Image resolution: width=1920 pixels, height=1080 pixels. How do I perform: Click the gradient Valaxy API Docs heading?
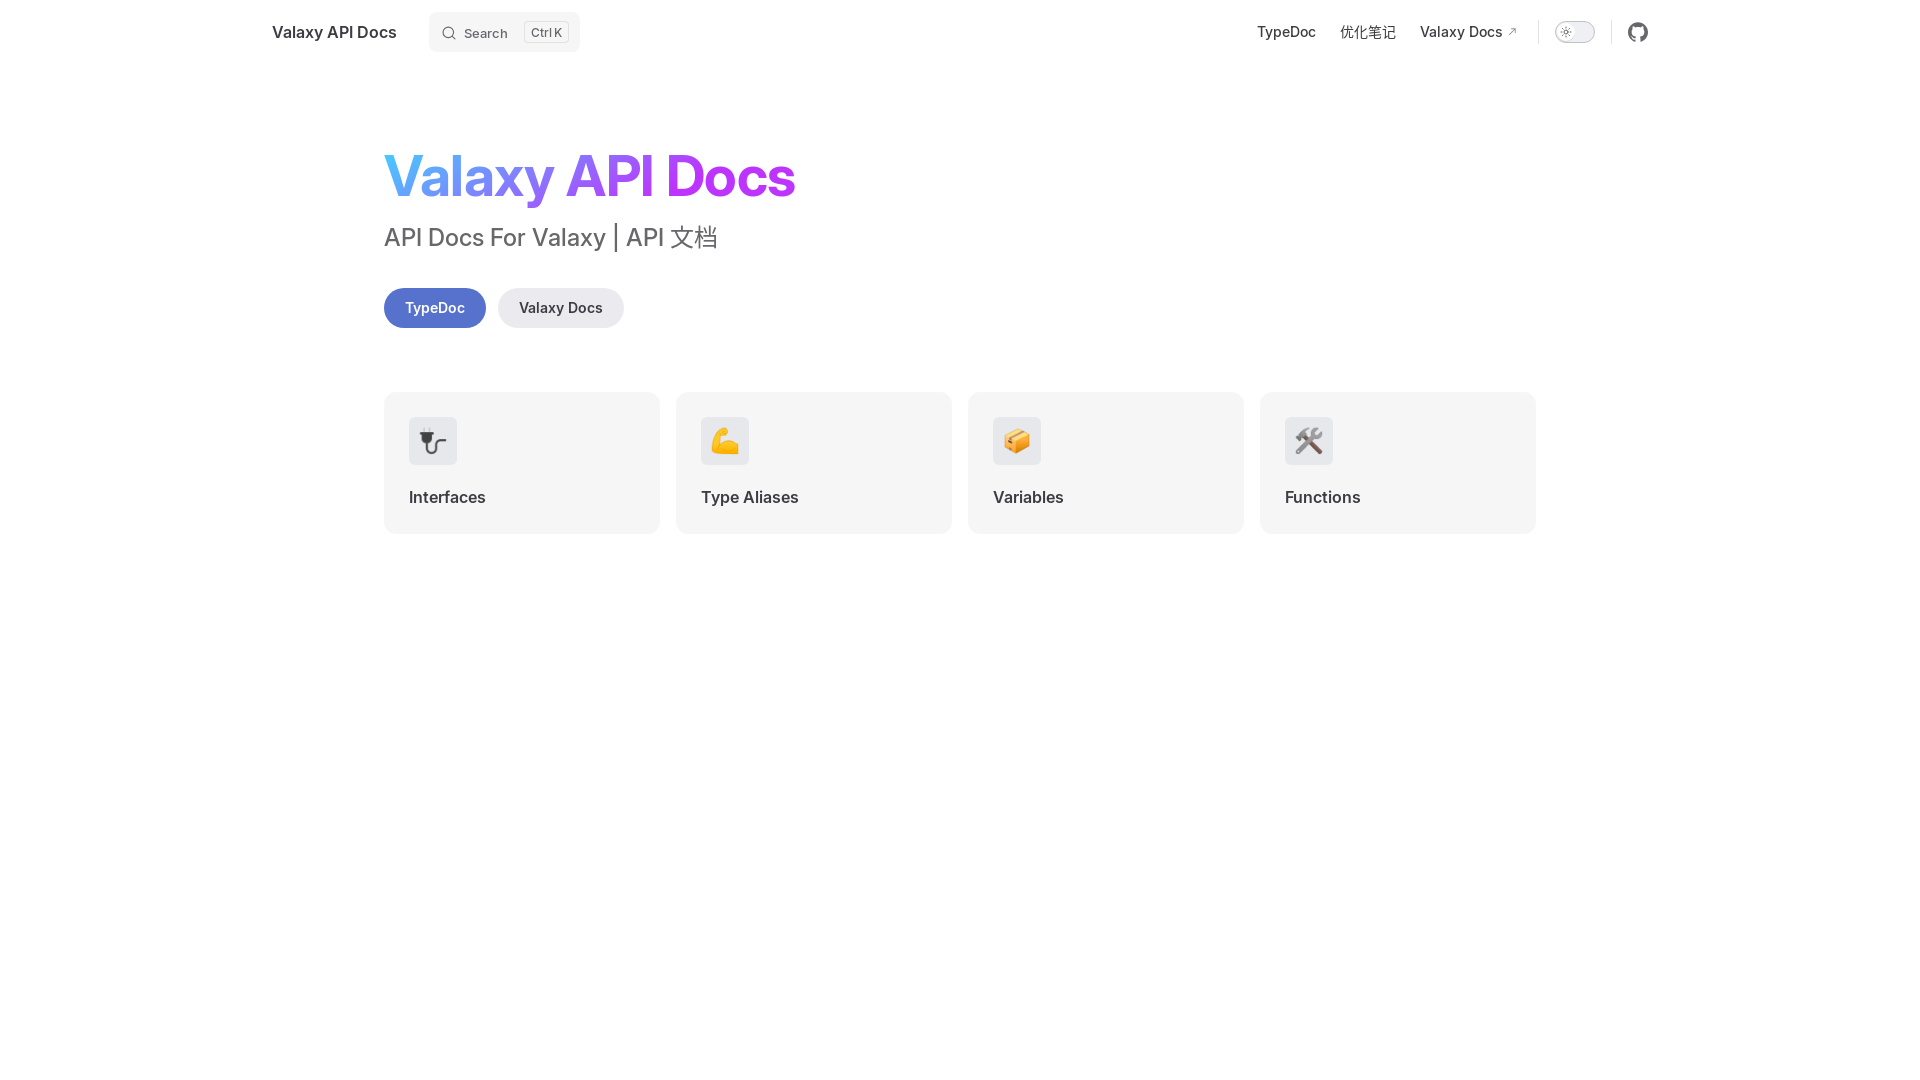(589, 177)
